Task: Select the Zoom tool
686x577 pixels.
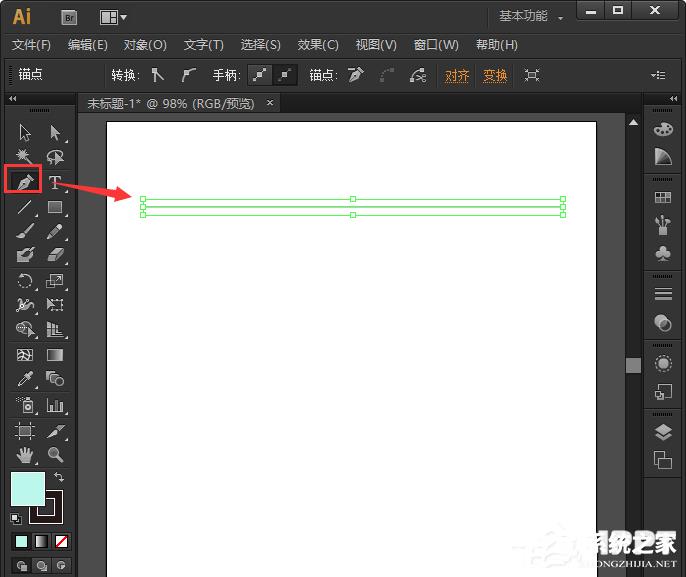Action: [55, 455]
